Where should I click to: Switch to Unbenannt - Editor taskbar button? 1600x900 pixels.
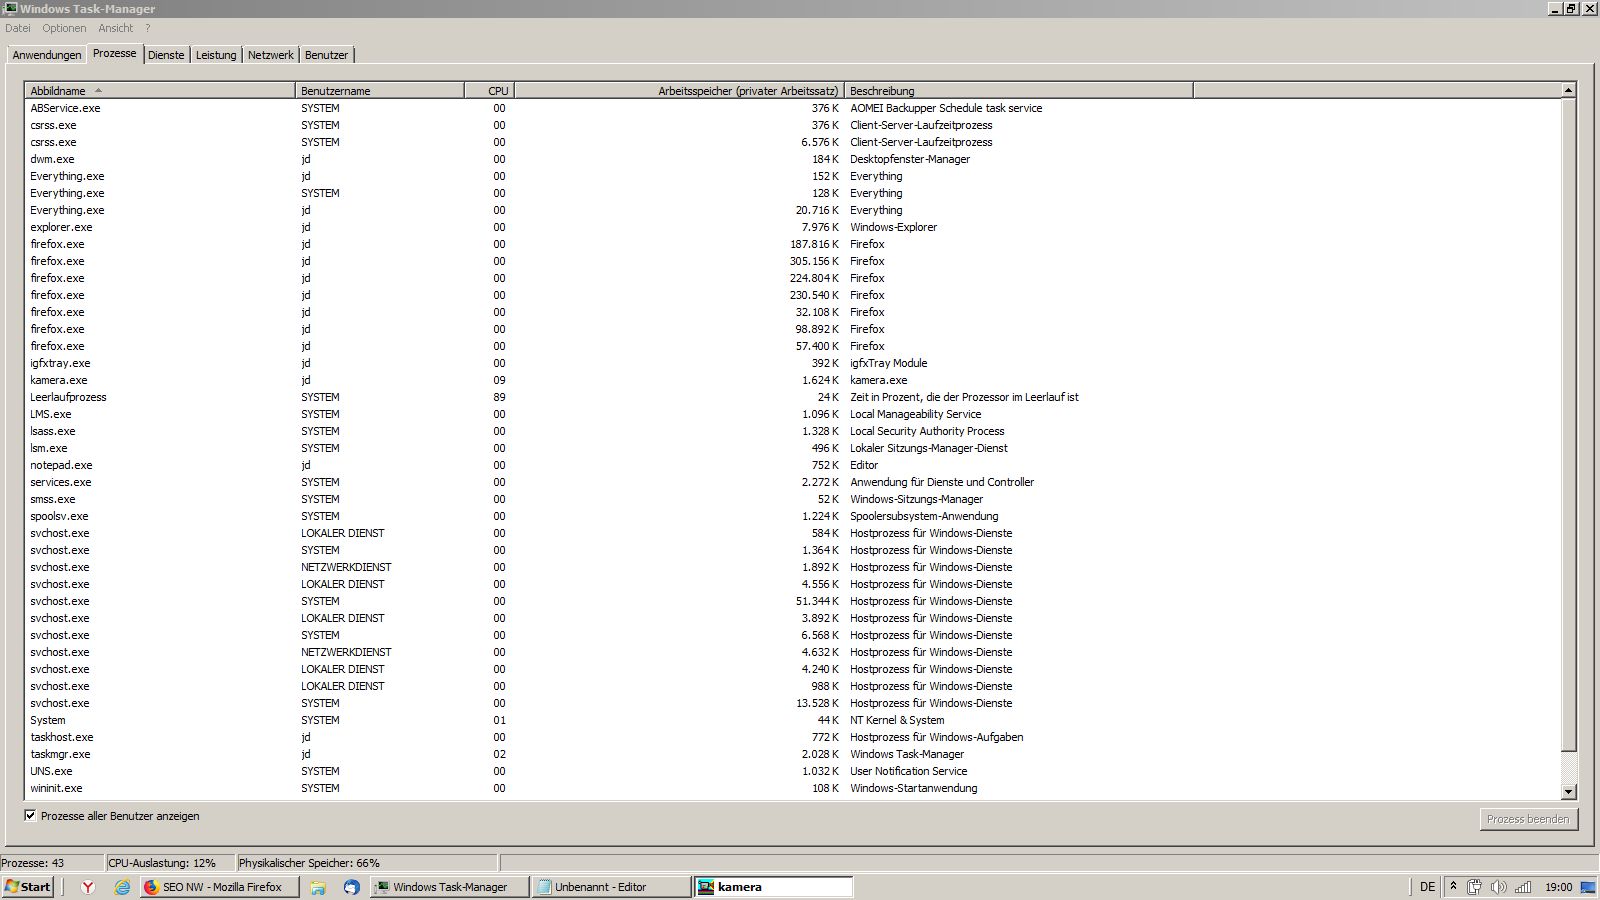[612, 887]
